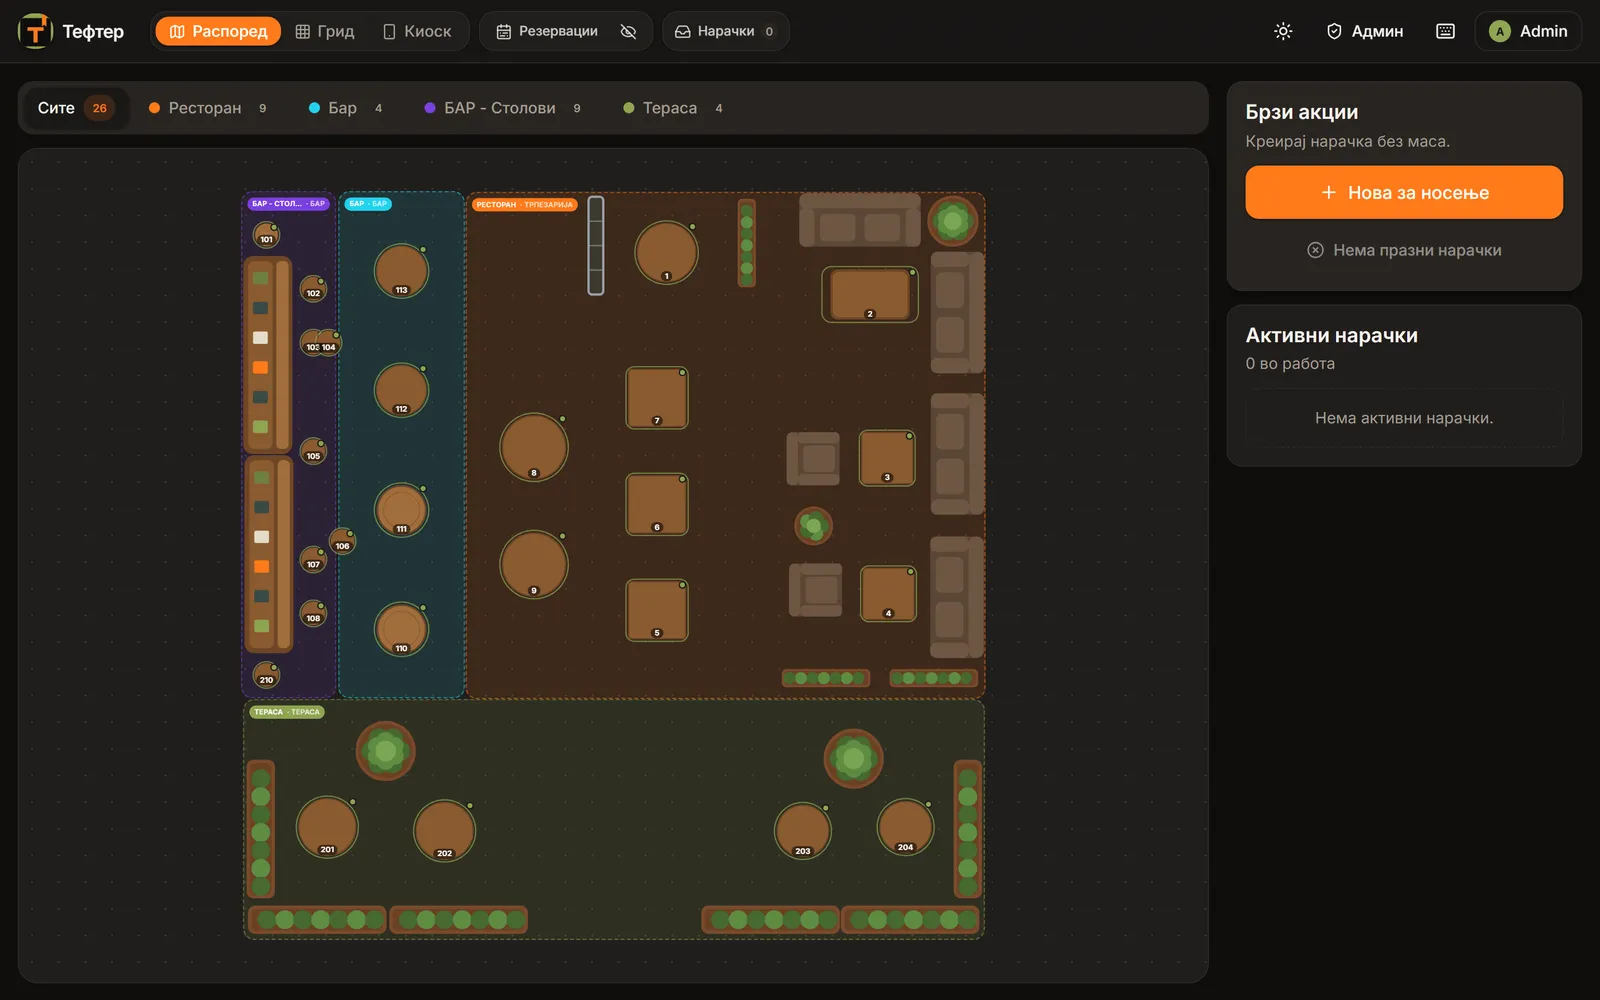Screen dimensions: 1600x1000
Task: Select square table 3
Action: (887, 458)
